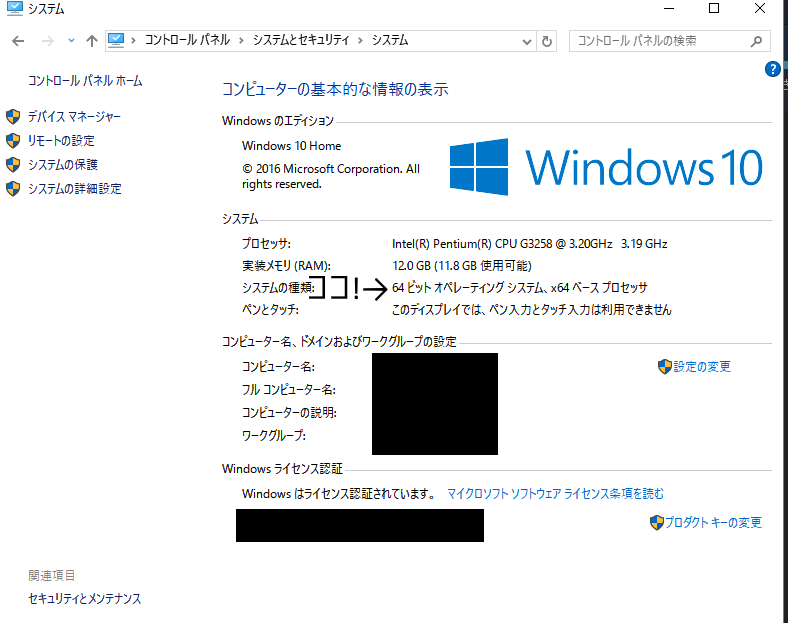Screen dimensions: 788x623
Task: Open セキュリティとメンテナンス link
Action: click(84, 599)
